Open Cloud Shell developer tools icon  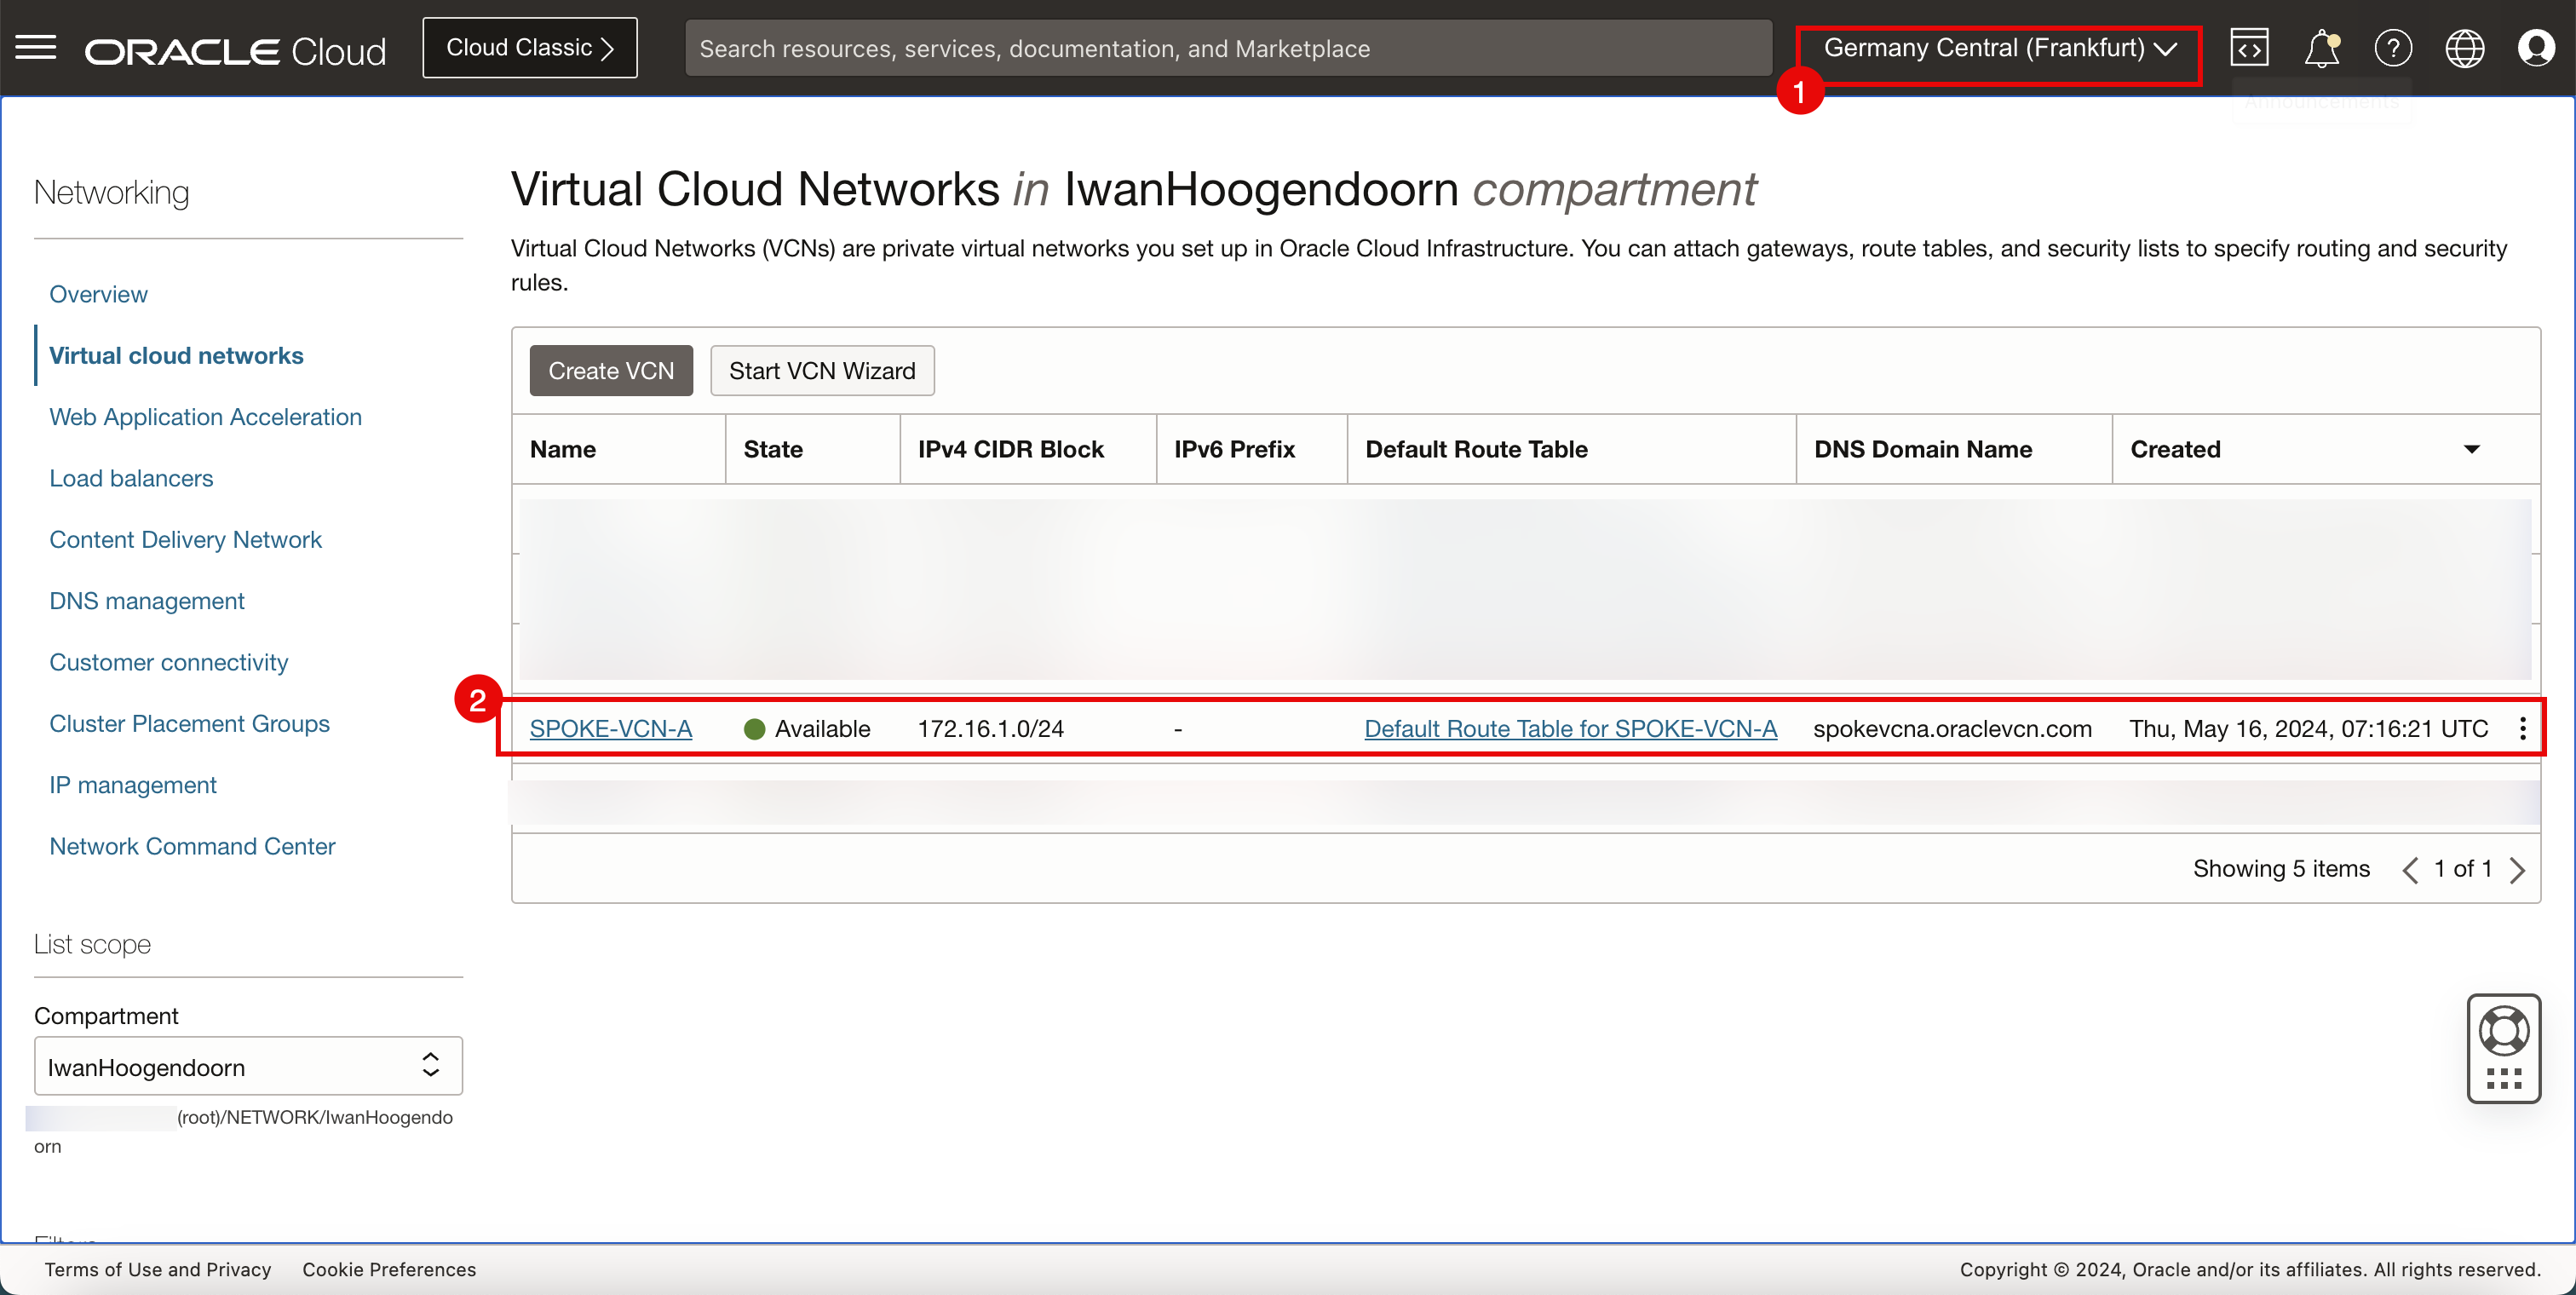coord(2249,48)
